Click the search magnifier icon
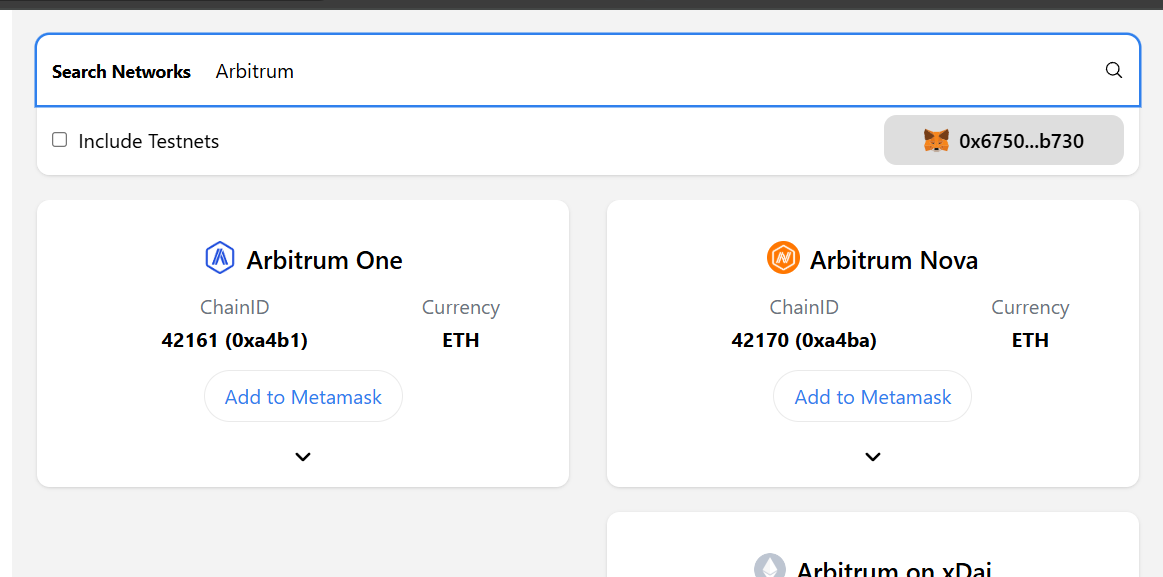Screen dimensions: 1163x577 point(1113,70)
